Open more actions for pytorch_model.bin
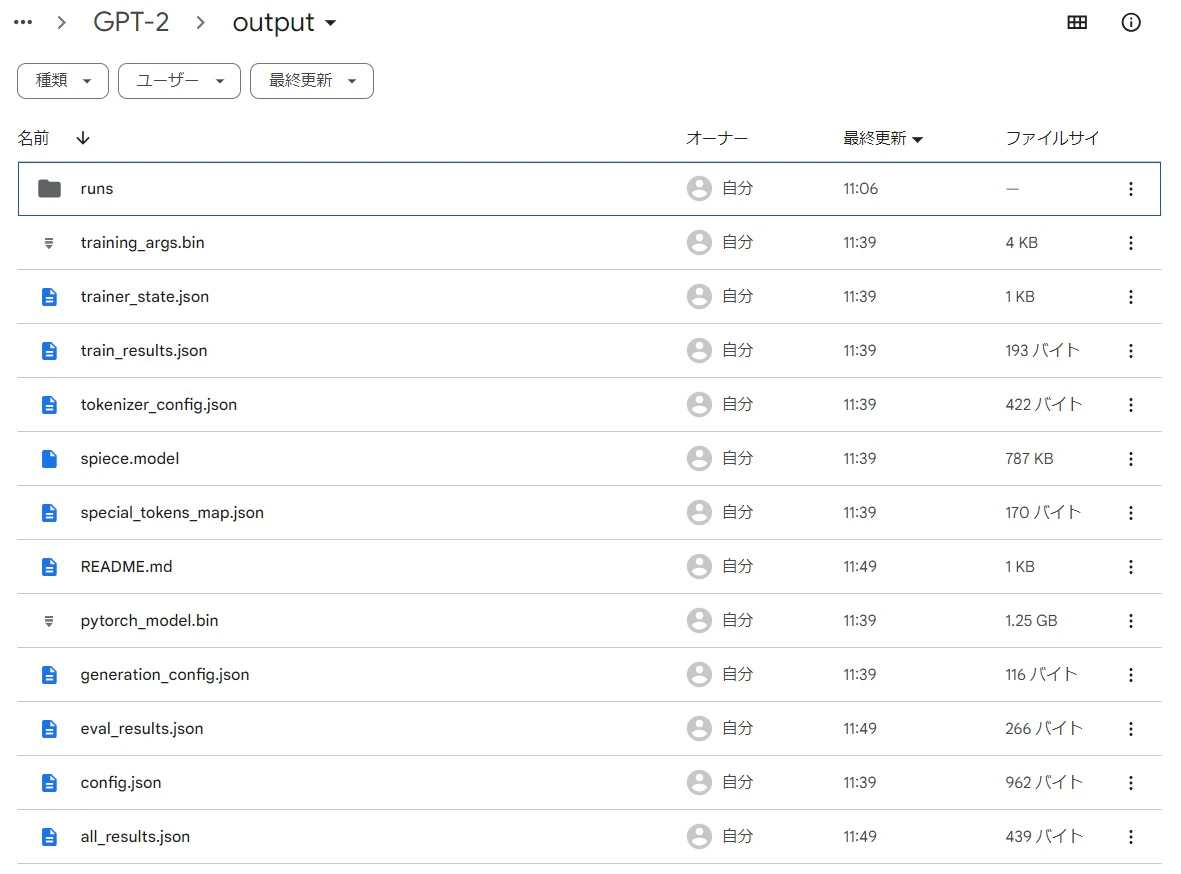Image resolution: width=1181 pixels, height=874 pixels. pos(1131,621)
